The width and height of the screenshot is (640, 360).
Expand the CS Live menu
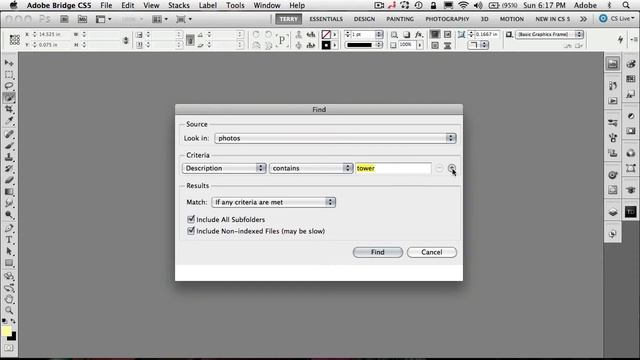click(617, 19)
